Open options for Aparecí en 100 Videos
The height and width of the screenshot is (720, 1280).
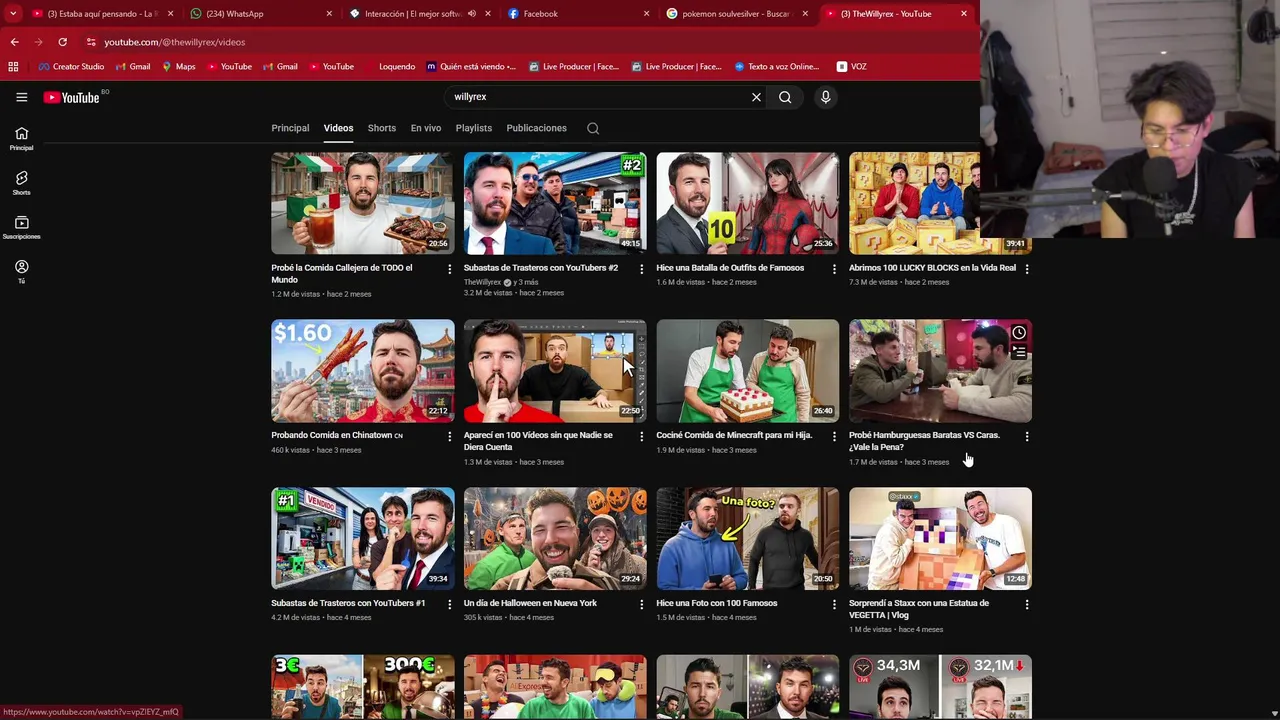(x=642, y=436)
